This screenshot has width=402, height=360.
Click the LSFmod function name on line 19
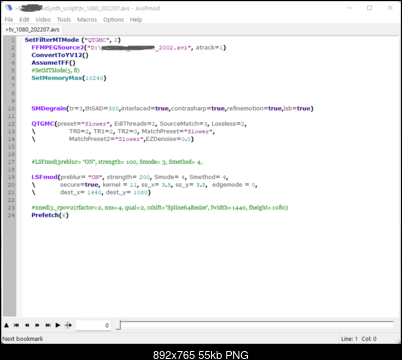click(44, 177)
